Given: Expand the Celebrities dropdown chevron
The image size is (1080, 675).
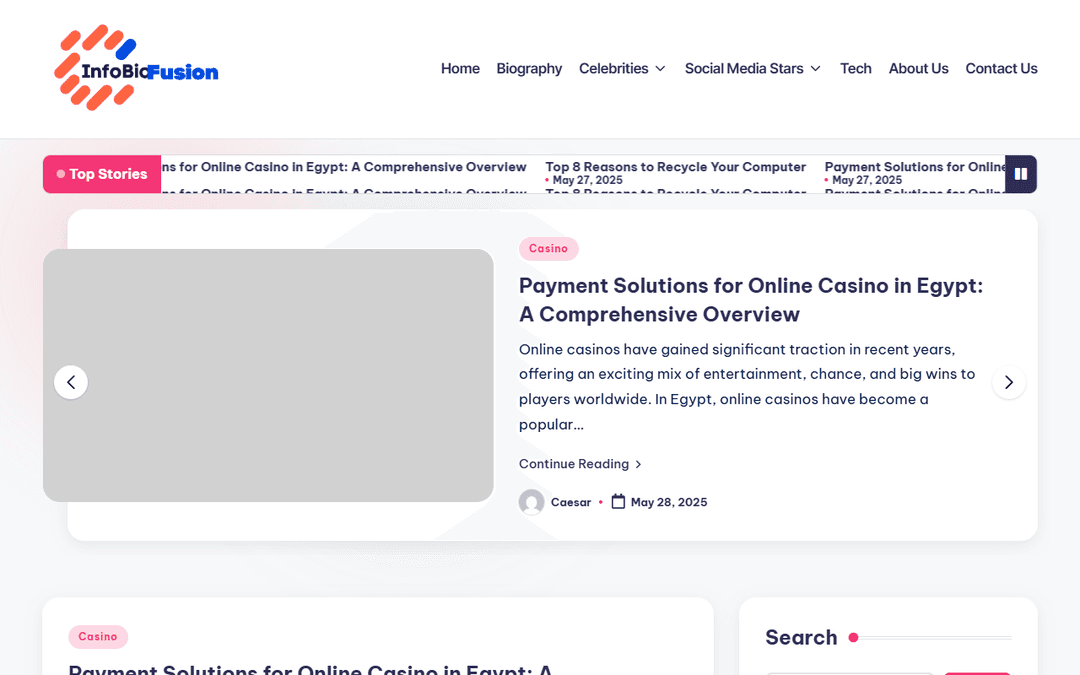Looking at the screenshot, I should (x=660, y=69).
